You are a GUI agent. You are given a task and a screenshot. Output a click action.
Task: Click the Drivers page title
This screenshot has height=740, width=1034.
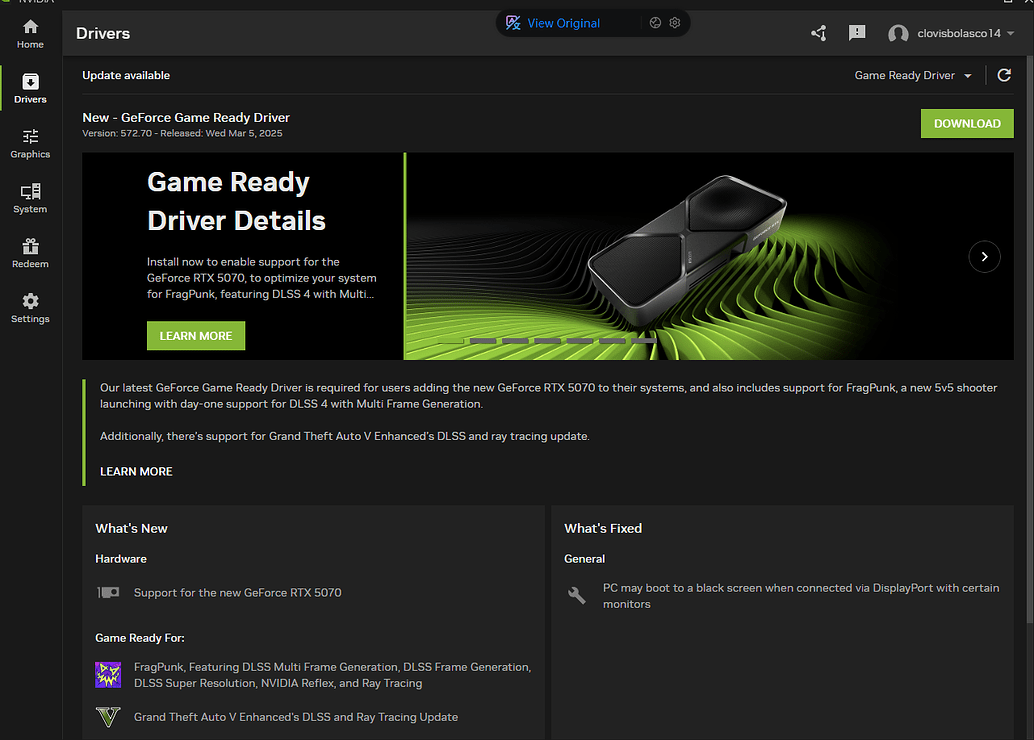point(103,34)
